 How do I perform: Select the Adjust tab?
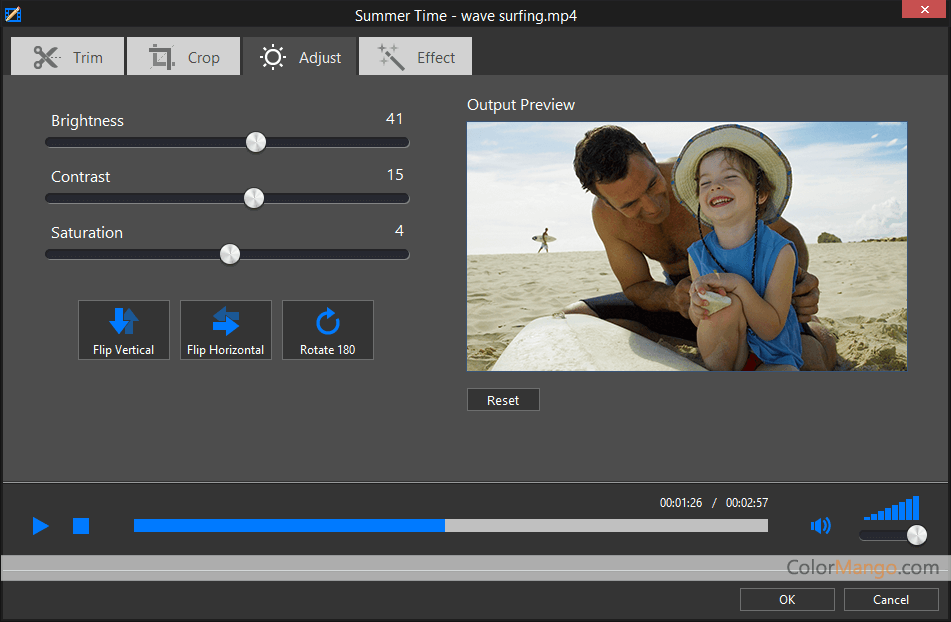(300, 57)
